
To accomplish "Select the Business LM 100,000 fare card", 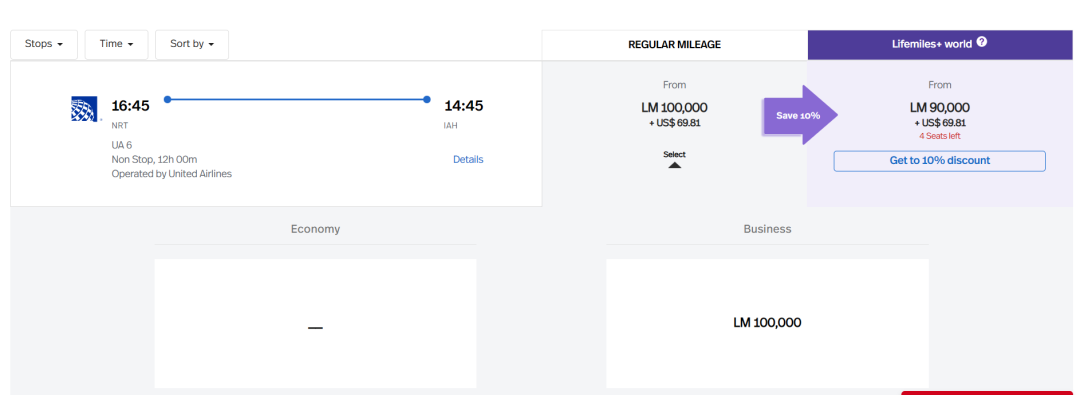I will 767,323.
